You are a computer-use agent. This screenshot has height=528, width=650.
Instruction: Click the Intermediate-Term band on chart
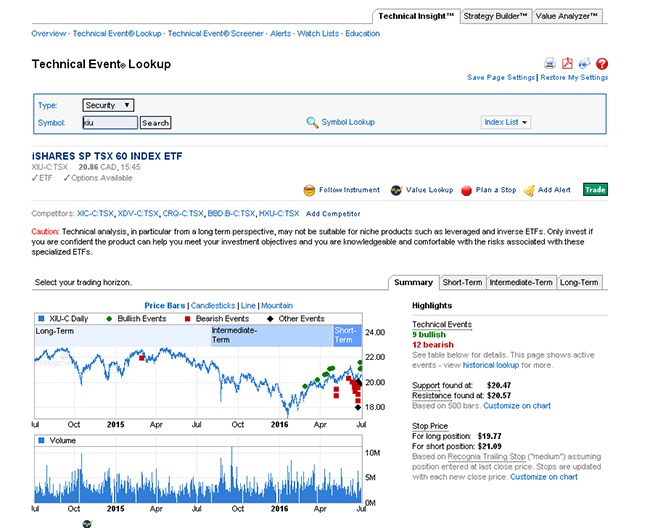point(272,336)
